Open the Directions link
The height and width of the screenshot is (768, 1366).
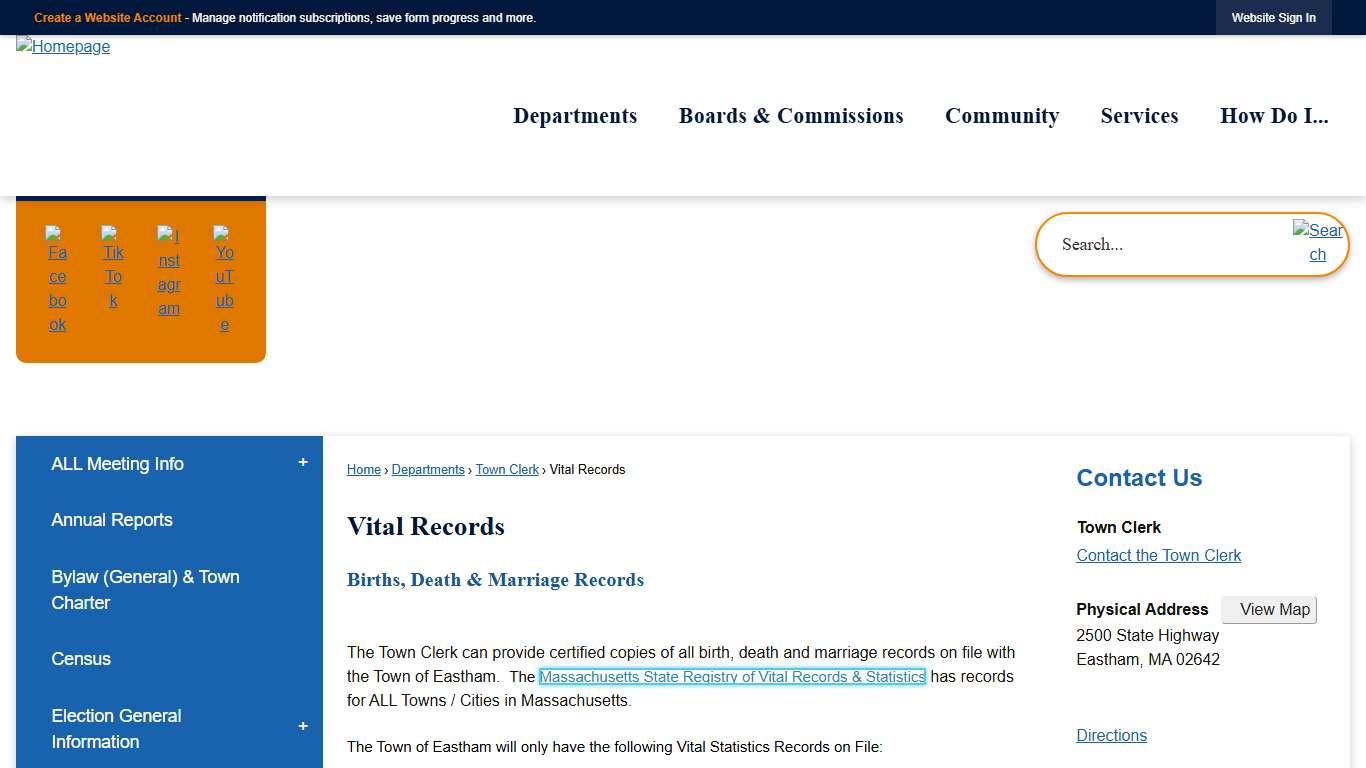1111,735
